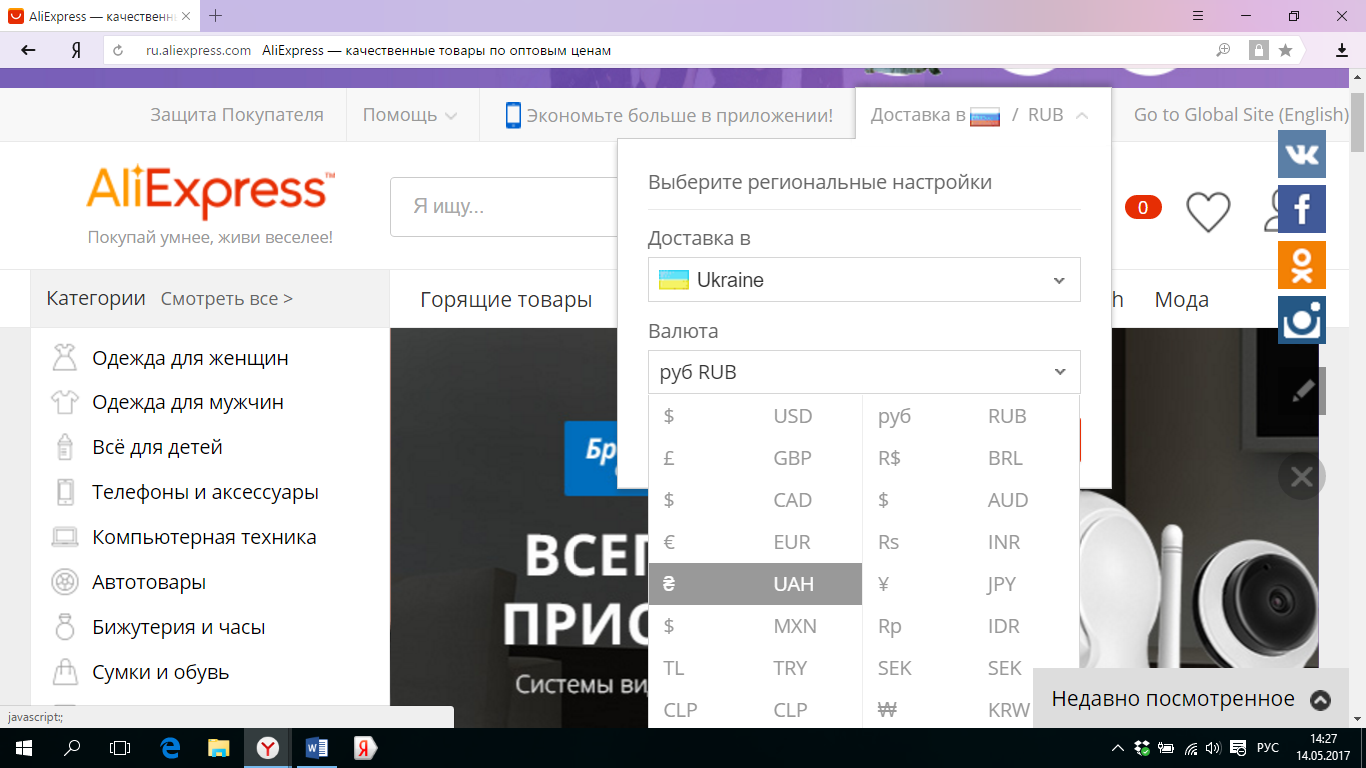Open Мода tab
The image size is (1366, 768).
[x=1182, y=299]
